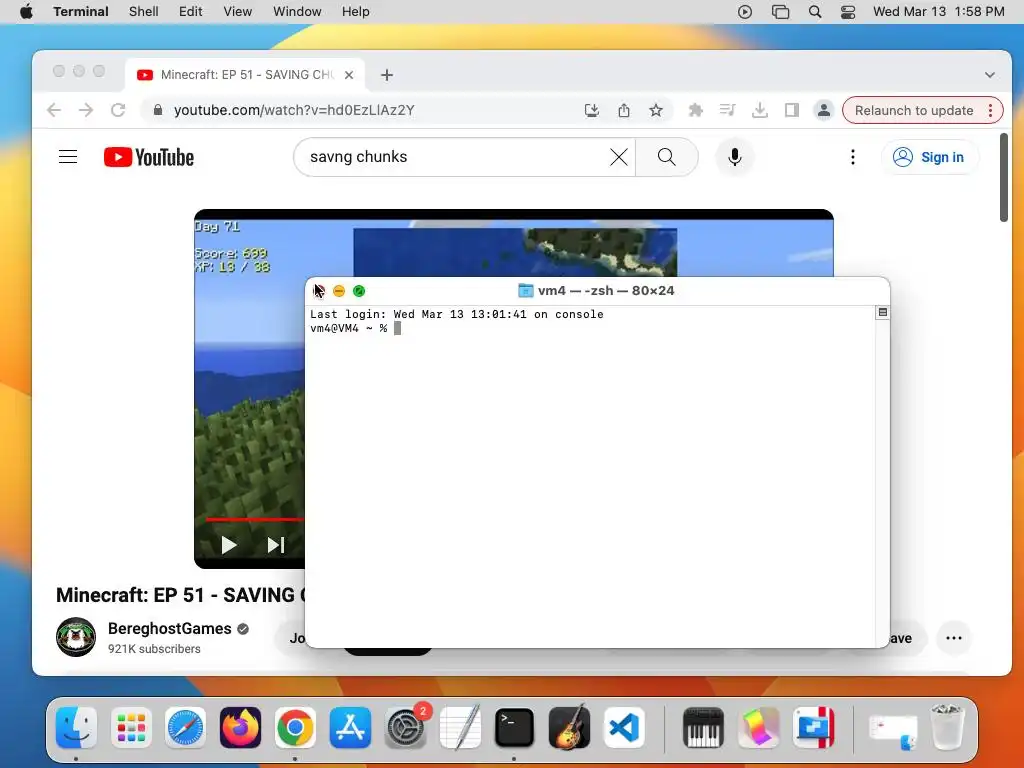1024x768 pixels.
Task: Click the Chrome page scrollbar
Action: tap(1004, 178)
